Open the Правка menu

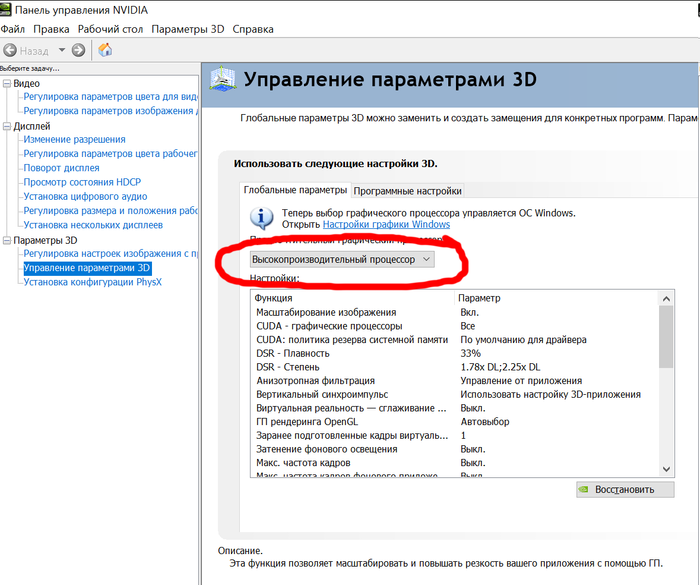tap(51, 29)
